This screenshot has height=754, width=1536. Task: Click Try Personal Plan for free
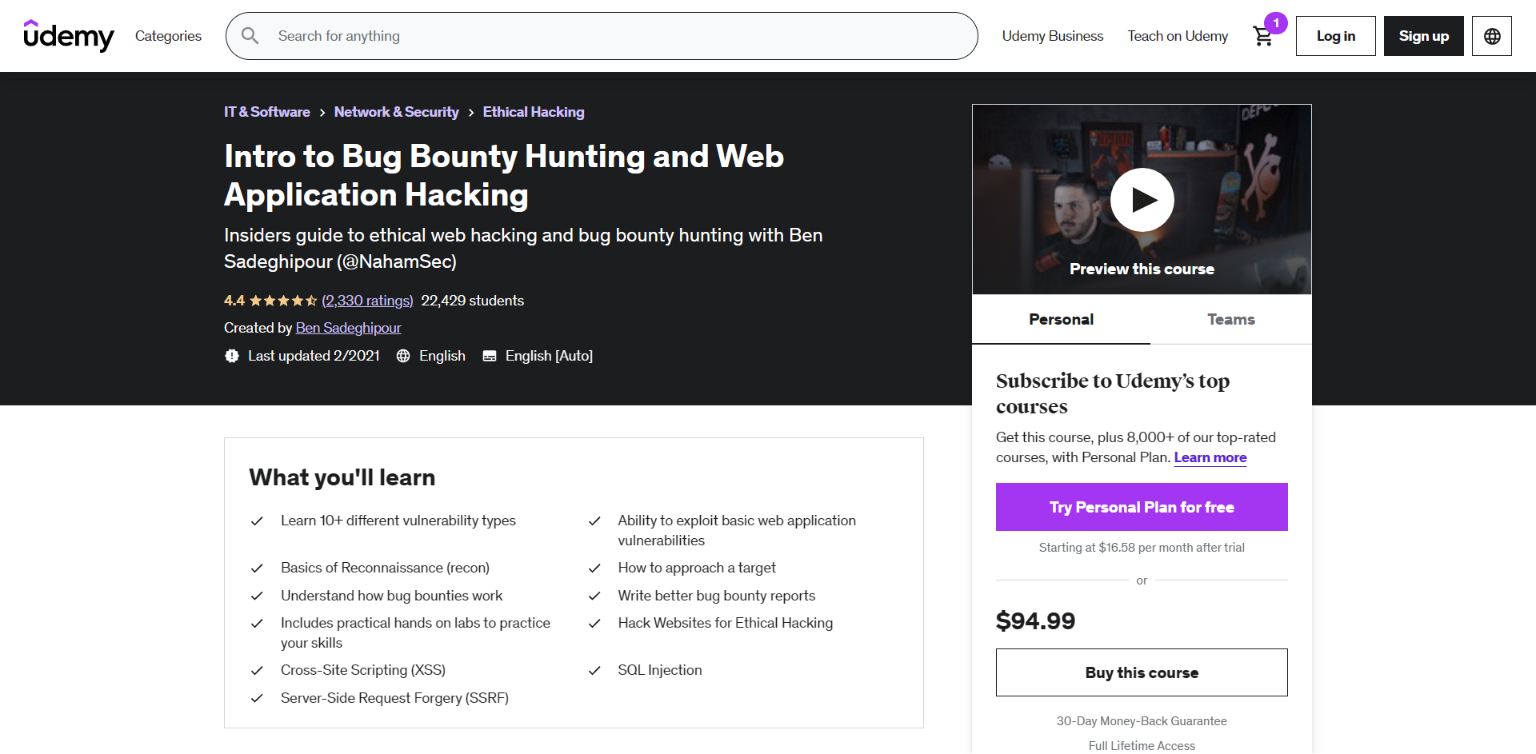(1141, 507)
